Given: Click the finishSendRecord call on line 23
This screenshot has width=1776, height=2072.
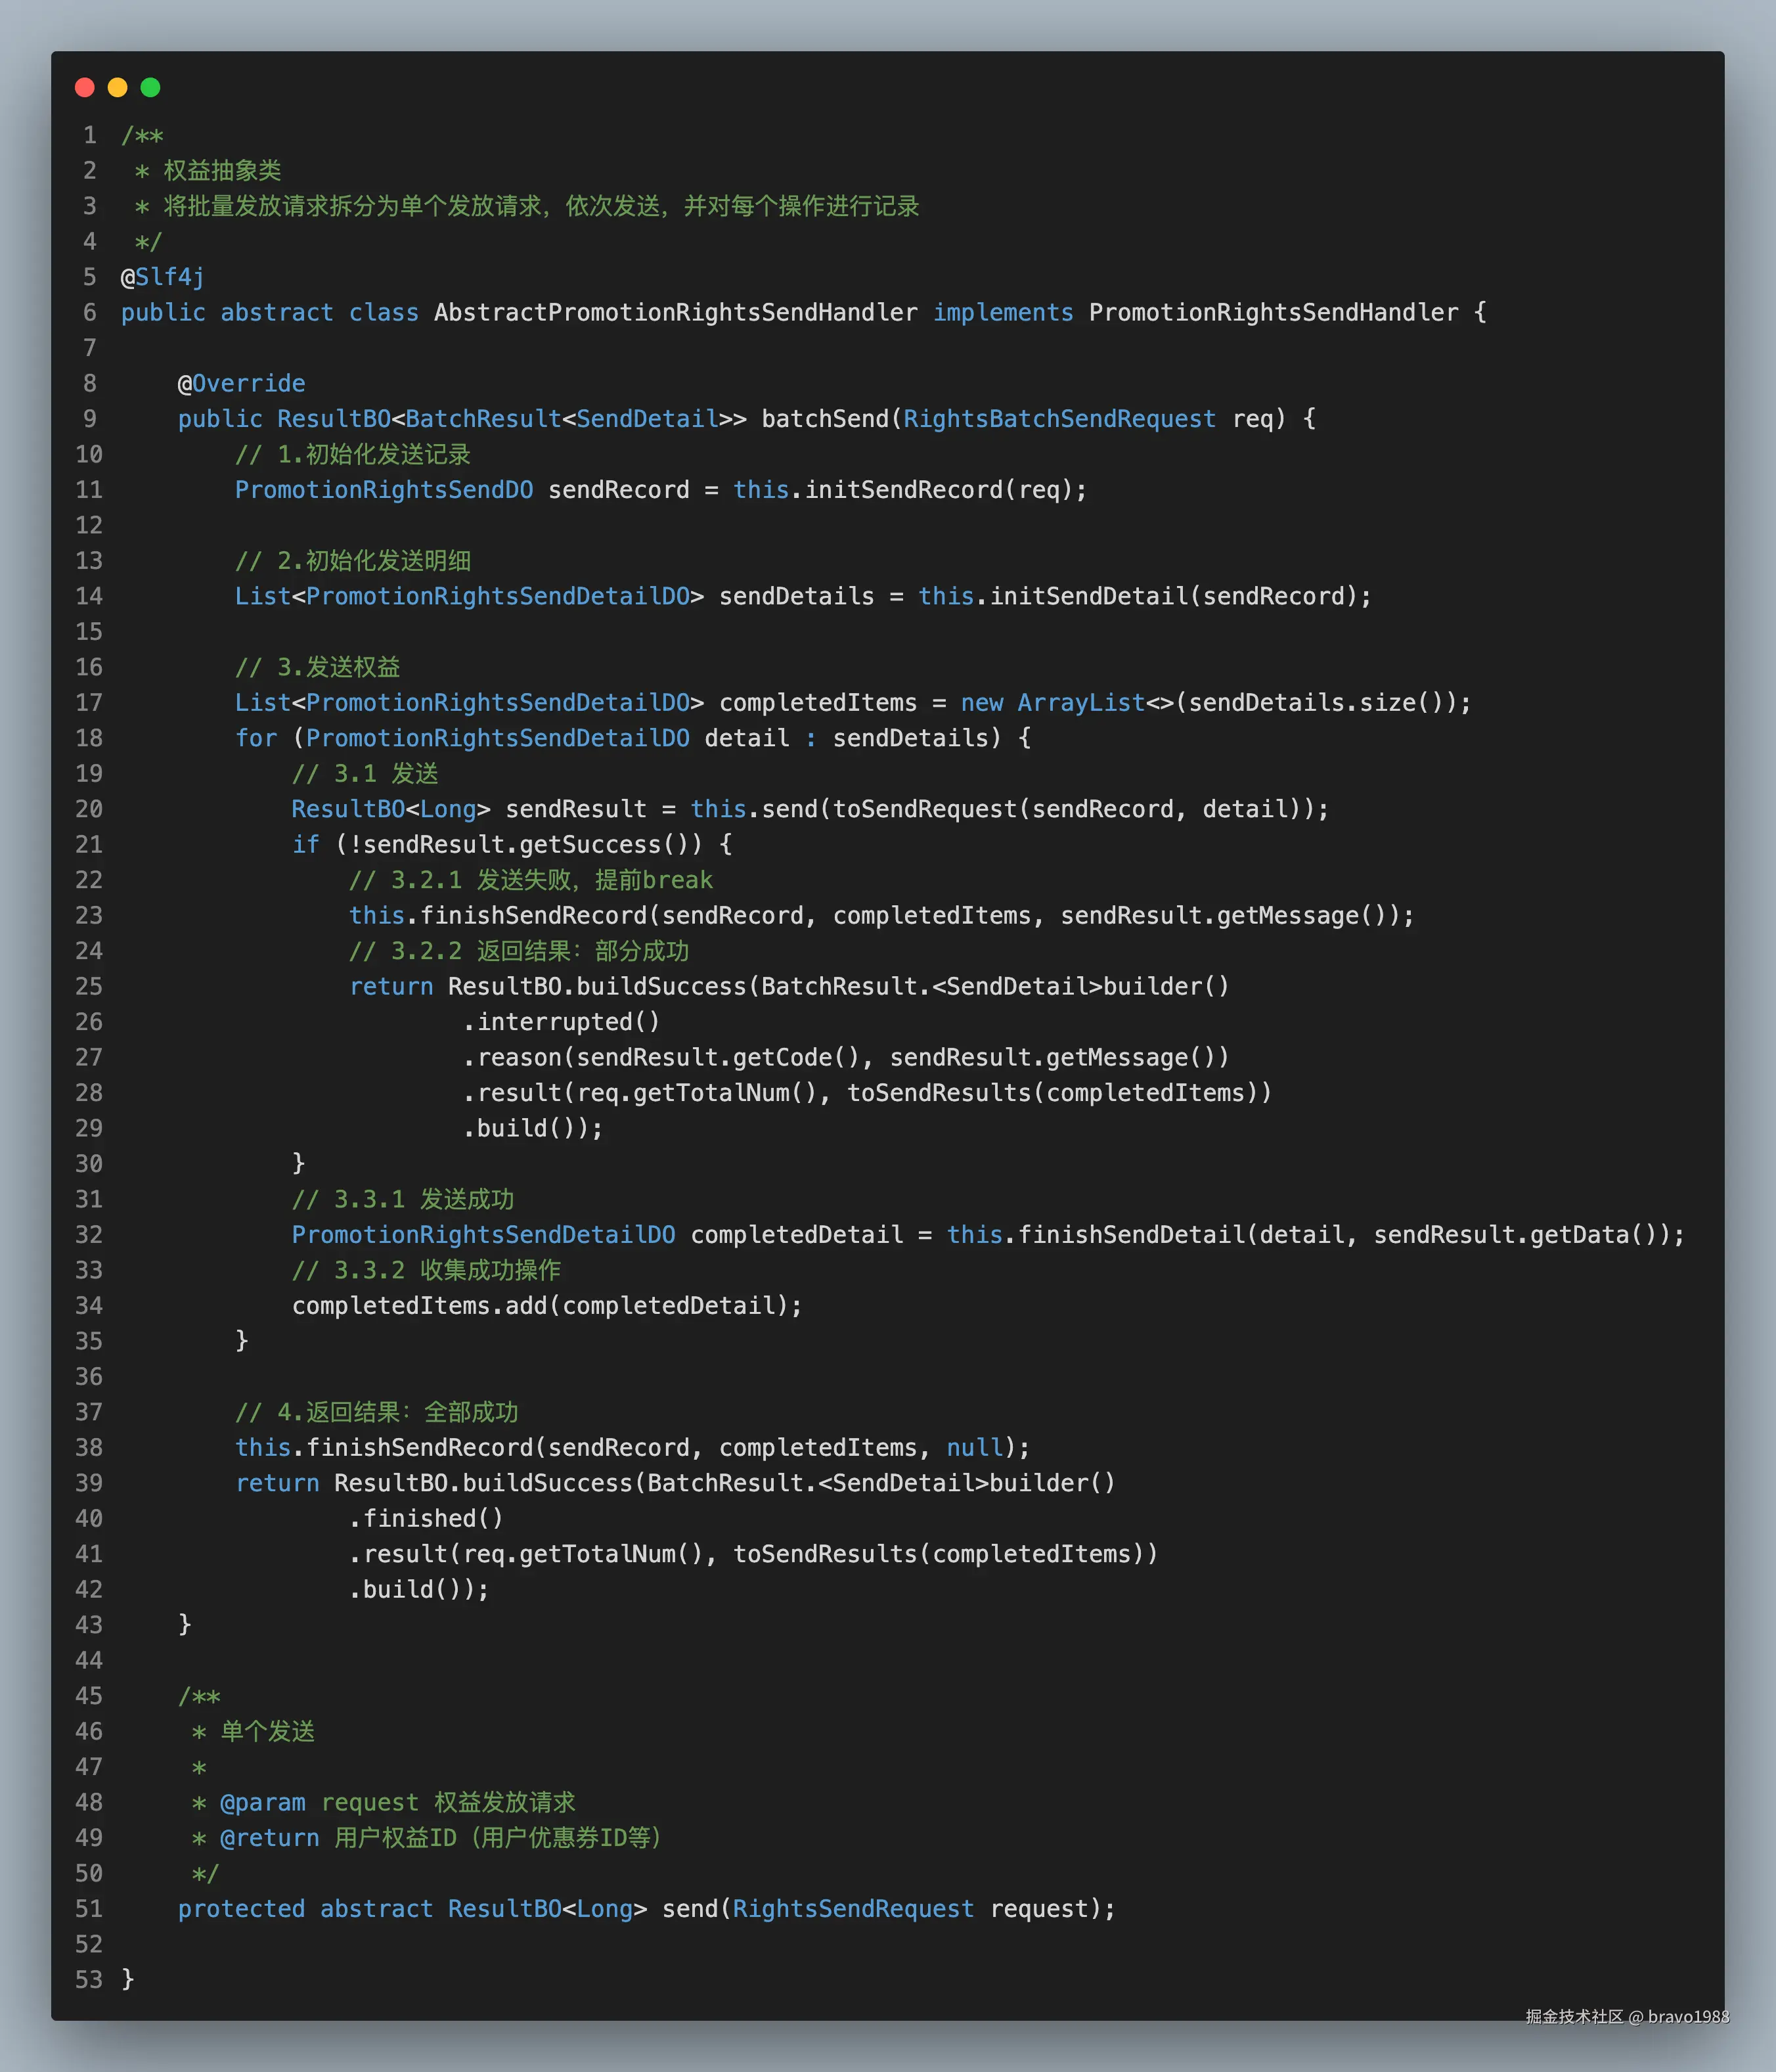Looking at the screenshot, I should coord(533,916).
